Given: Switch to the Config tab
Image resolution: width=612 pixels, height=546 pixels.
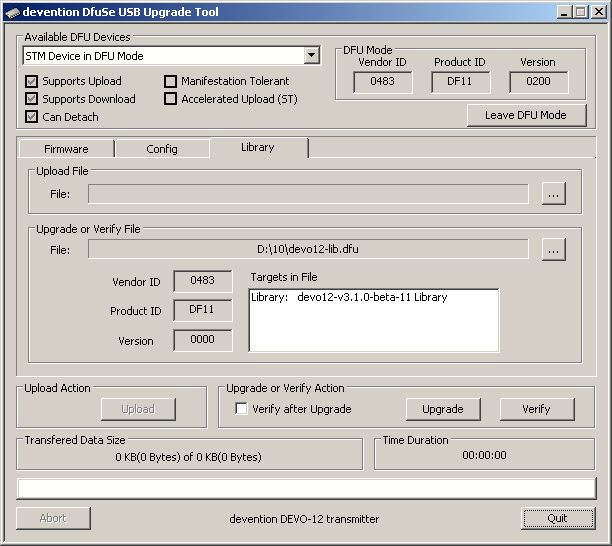Looking at the screenshot, I should tap(162, 149).
